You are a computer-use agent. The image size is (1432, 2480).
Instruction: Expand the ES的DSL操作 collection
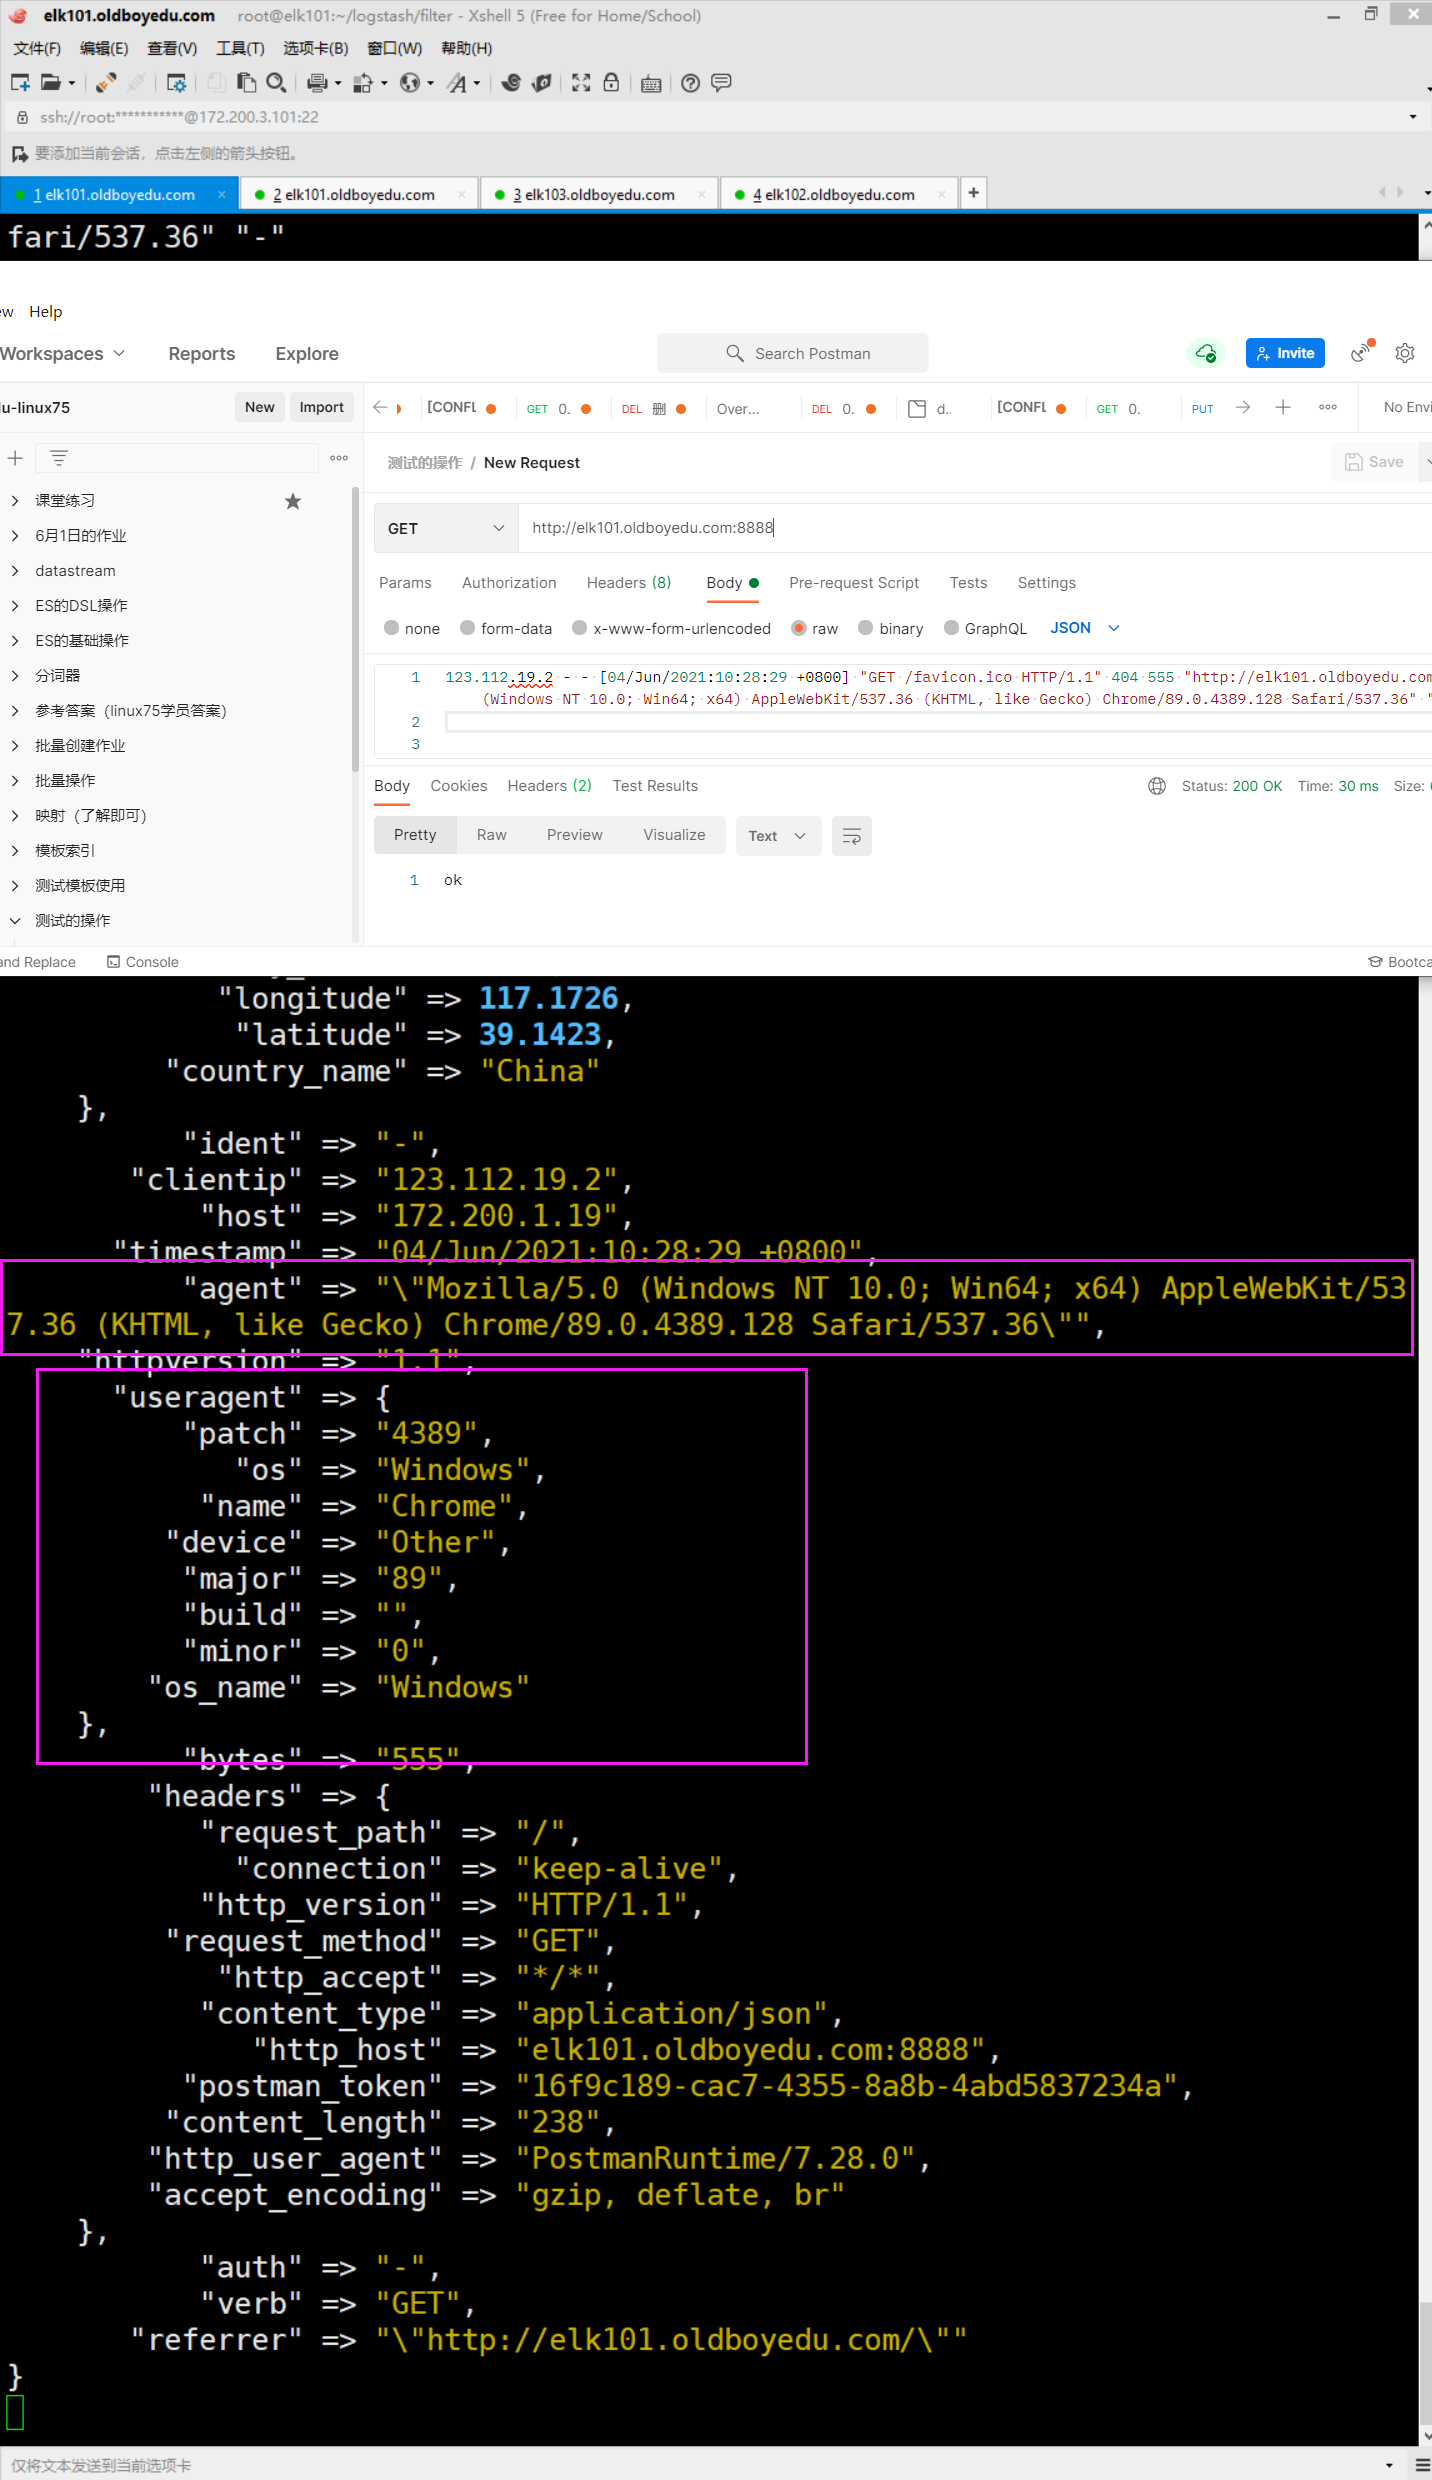pos(15,606)
